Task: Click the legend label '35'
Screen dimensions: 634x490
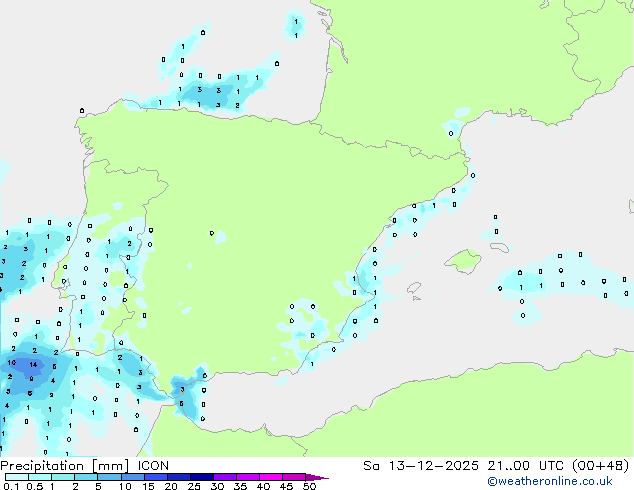Action: click(240, 486)
